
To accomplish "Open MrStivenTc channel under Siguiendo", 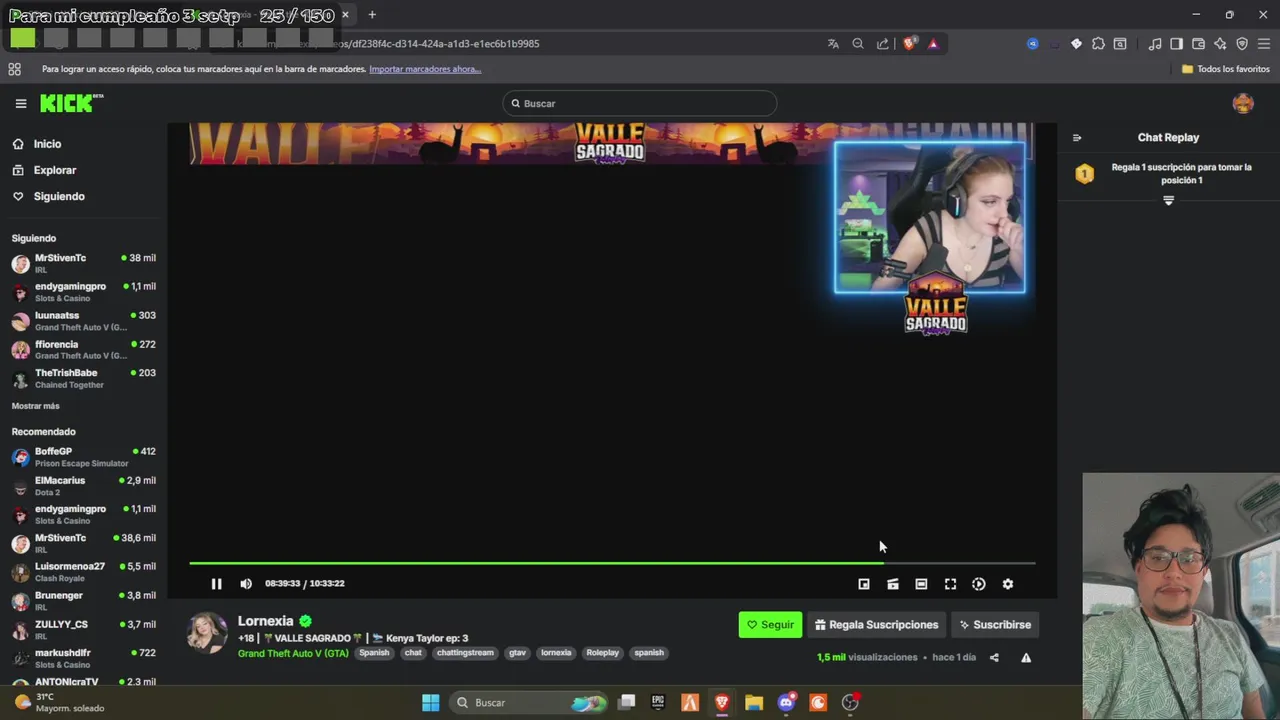I will point(84,264).
